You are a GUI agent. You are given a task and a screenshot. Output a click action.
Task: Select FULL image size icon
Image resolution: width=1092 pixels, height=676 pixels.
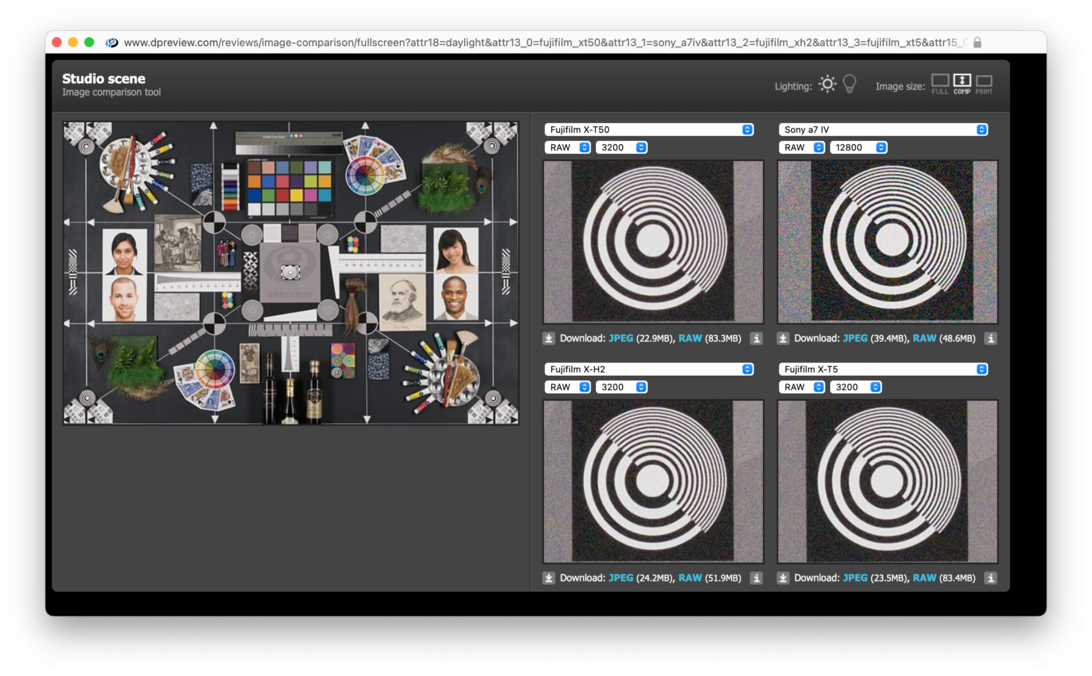click(x=940, y=84)
